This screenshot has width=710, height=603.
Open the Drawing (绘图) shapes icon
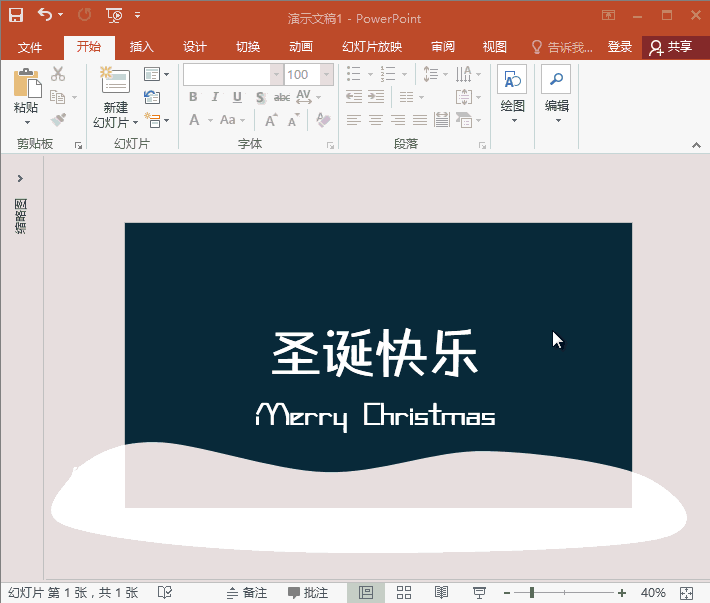click(512, 81)
